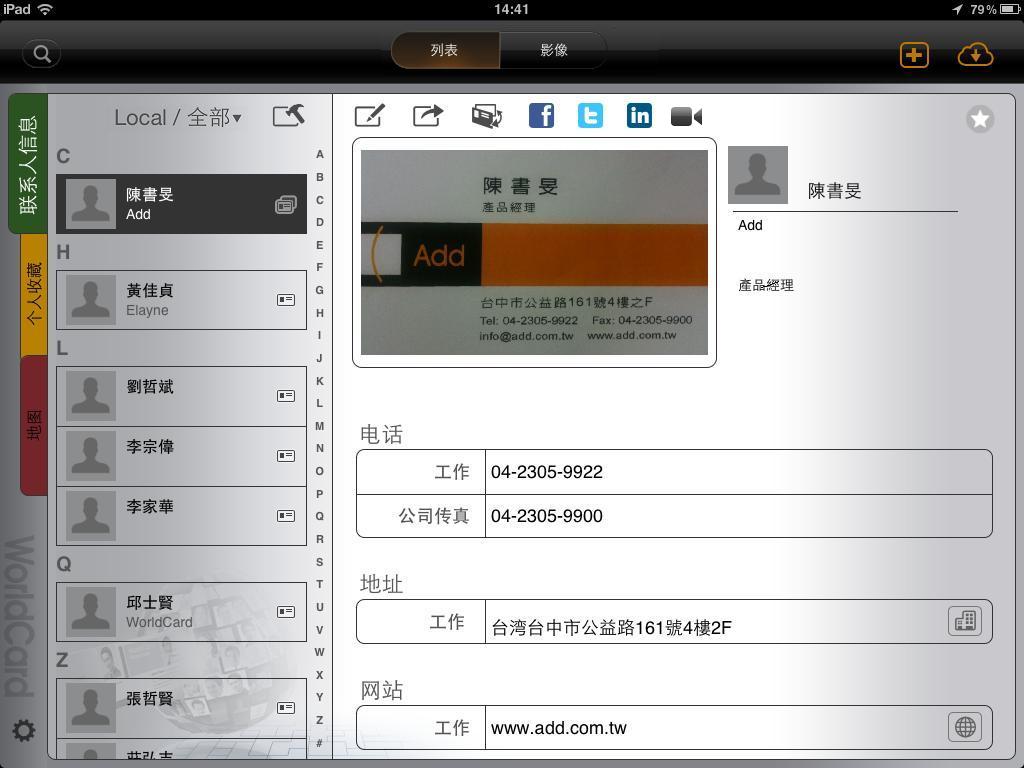Start video call with camera icon
The height and width of the screenshot is (768, 1024).
[x=686, y=117]
